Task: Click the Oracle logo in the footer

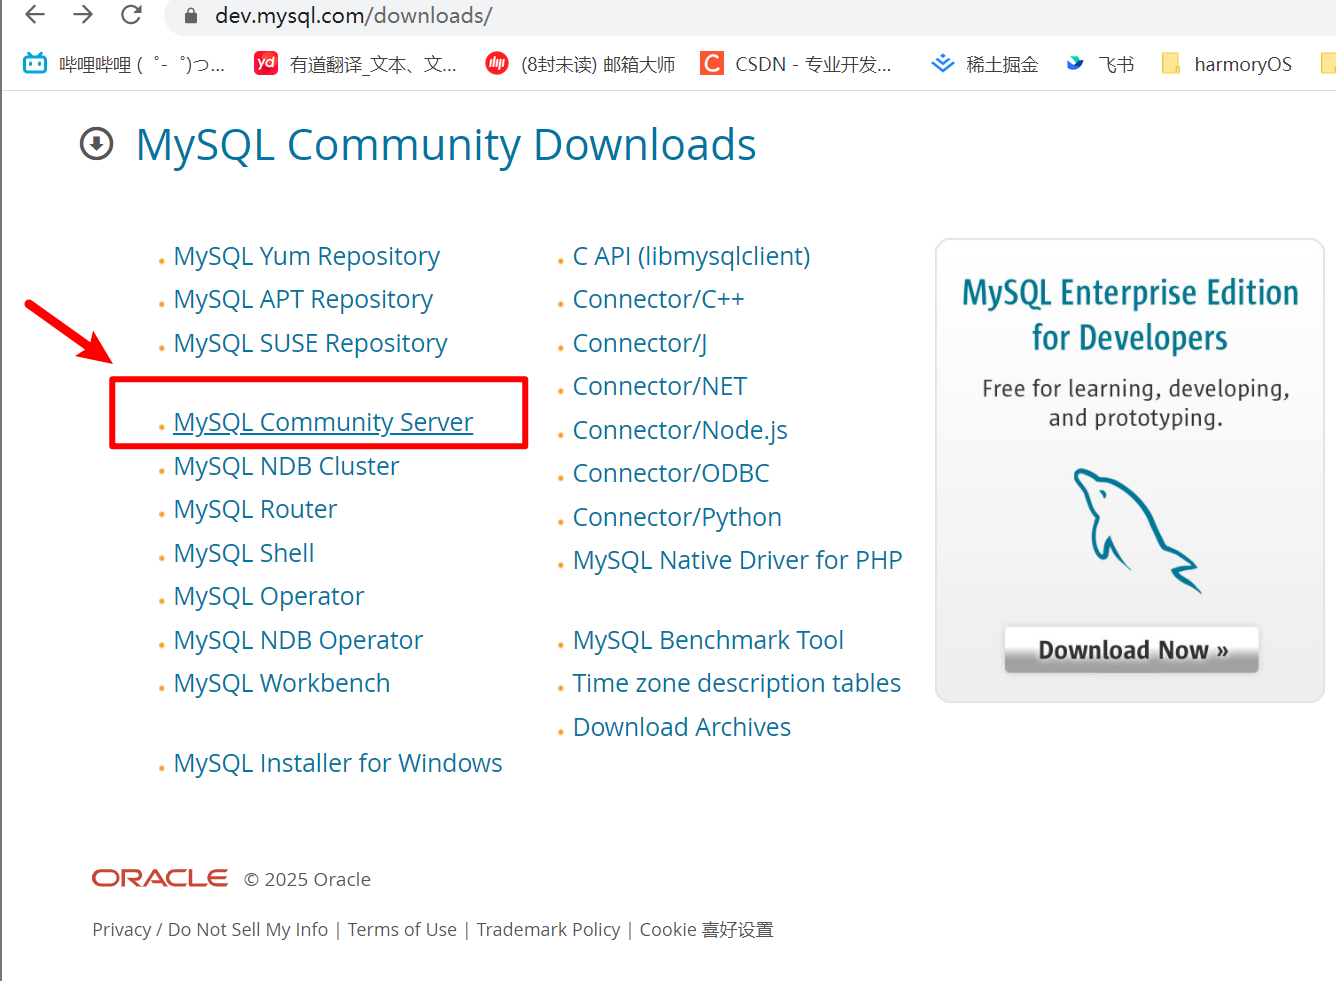Action: point(159,877)
